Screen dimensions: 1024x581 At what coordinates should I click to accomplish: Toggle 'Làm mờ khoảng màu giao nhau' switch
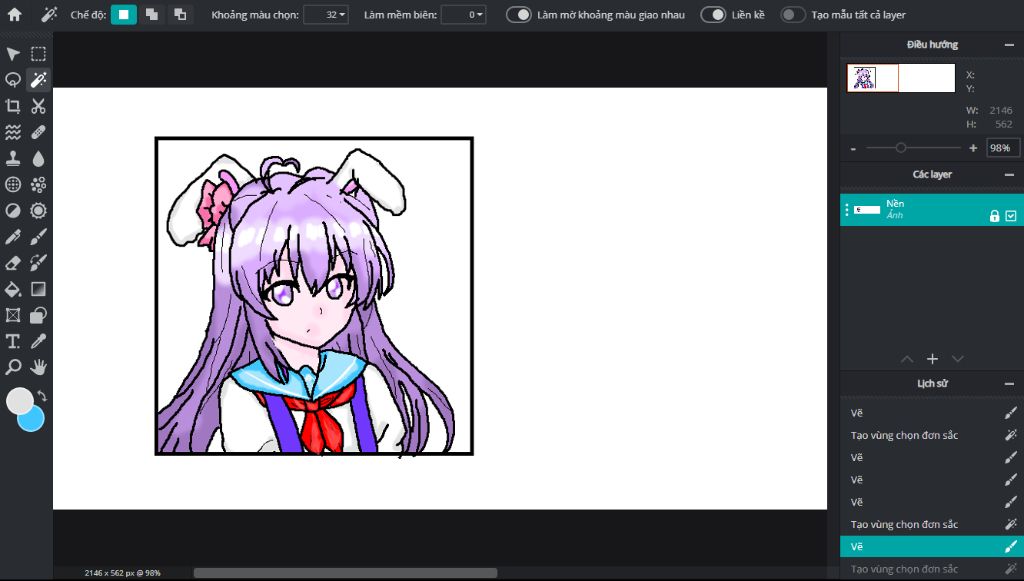click(519, 14)
